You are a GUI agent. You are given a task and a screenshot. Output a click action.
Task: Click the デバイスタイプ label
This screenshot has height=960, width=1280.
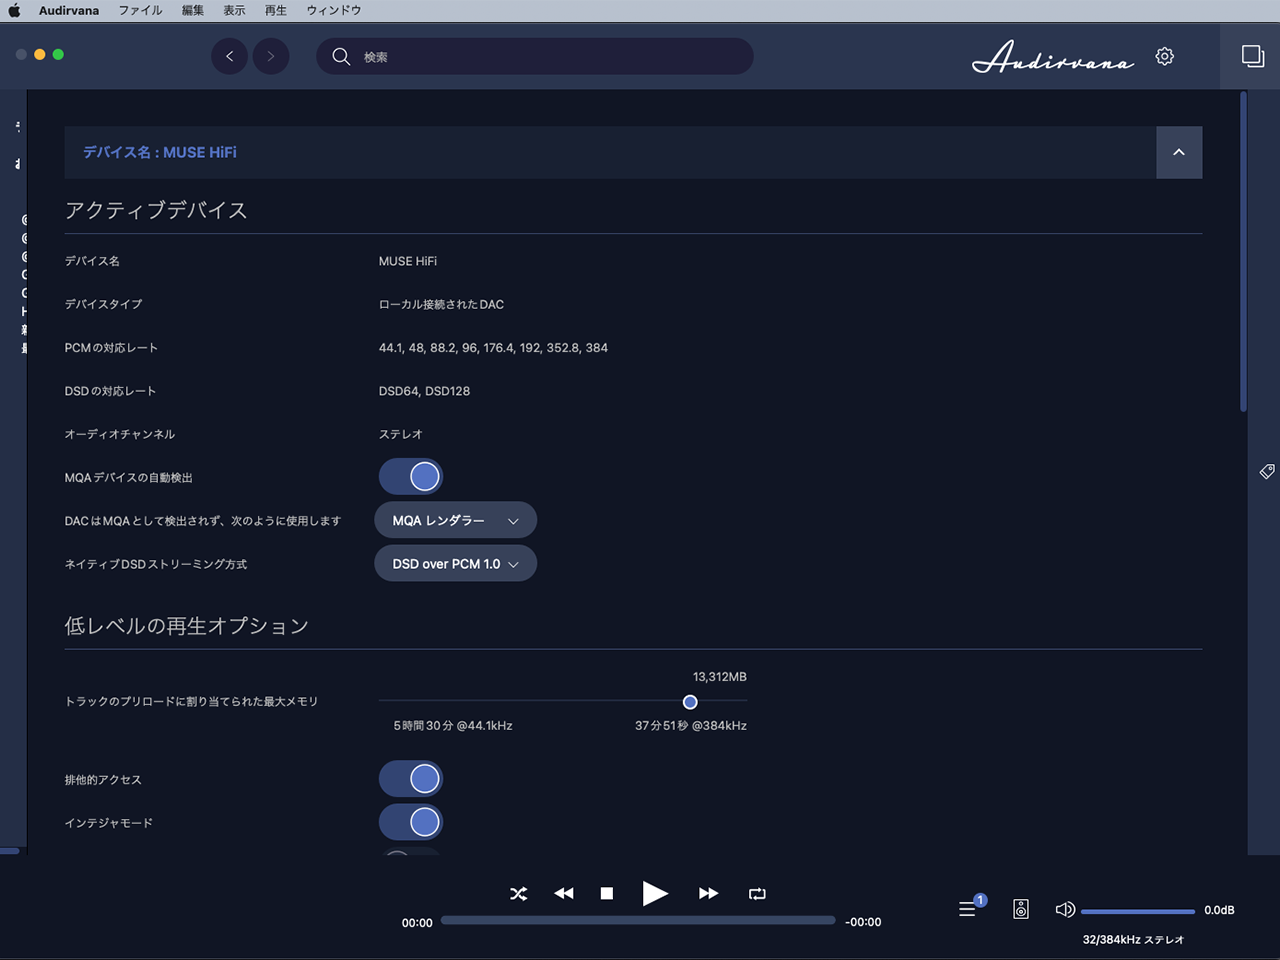104,304
